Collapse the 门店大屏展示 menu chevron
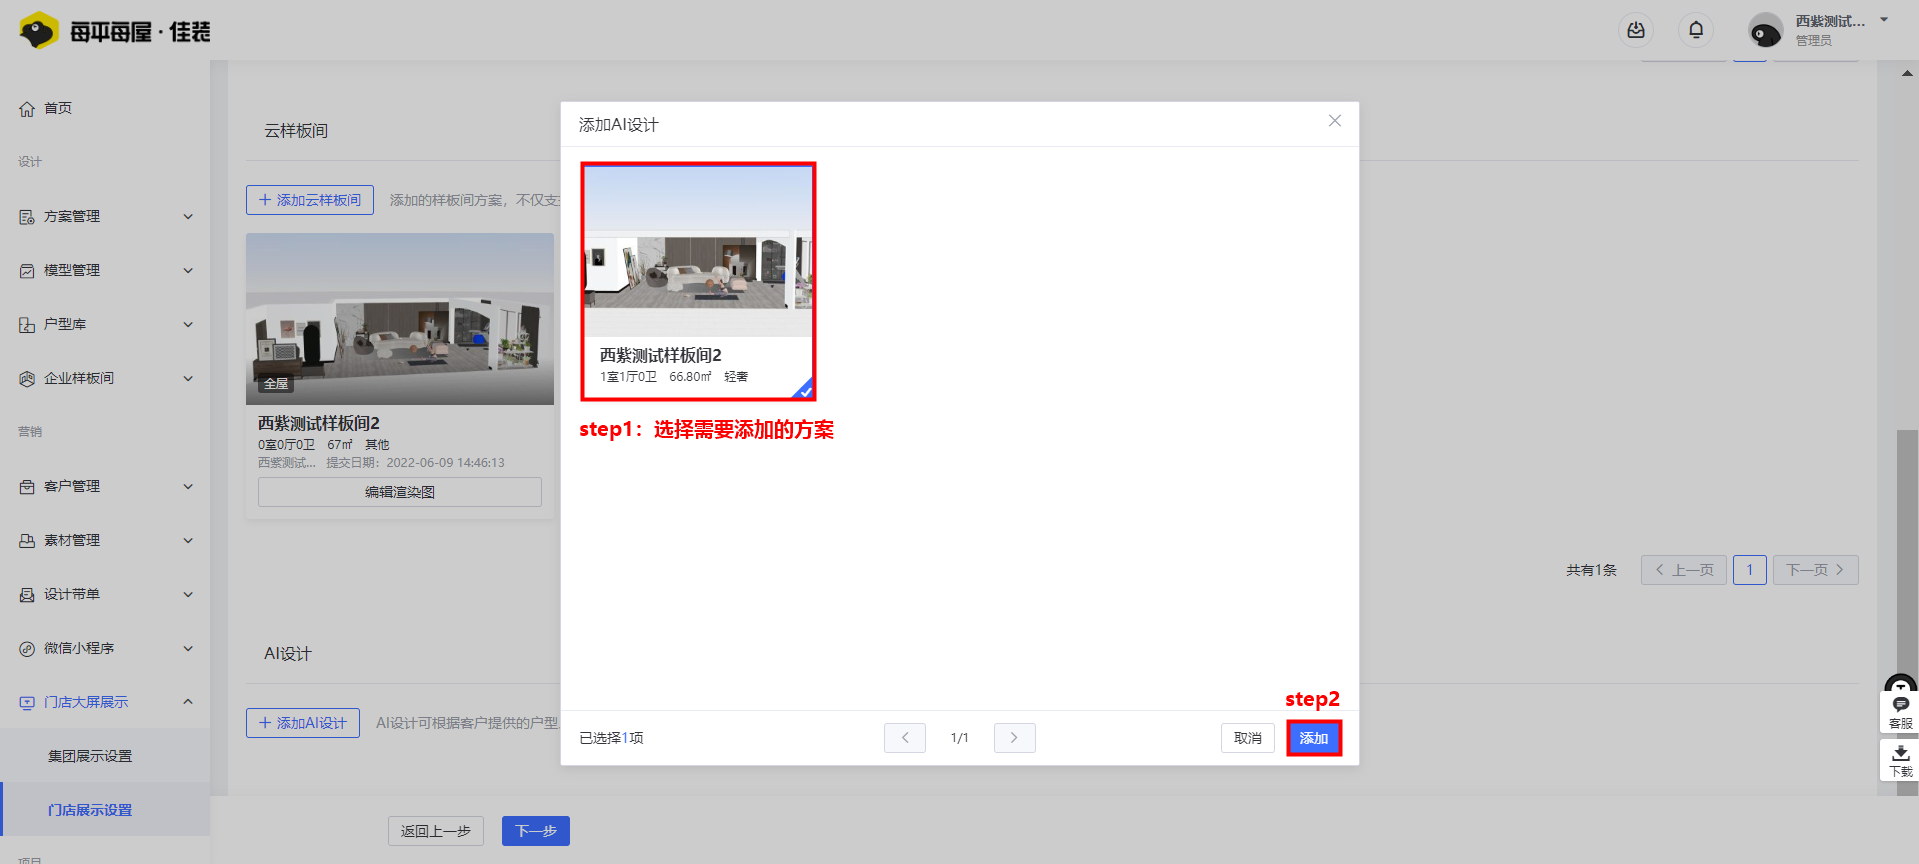1919x864 pixels. pos(188,702)
